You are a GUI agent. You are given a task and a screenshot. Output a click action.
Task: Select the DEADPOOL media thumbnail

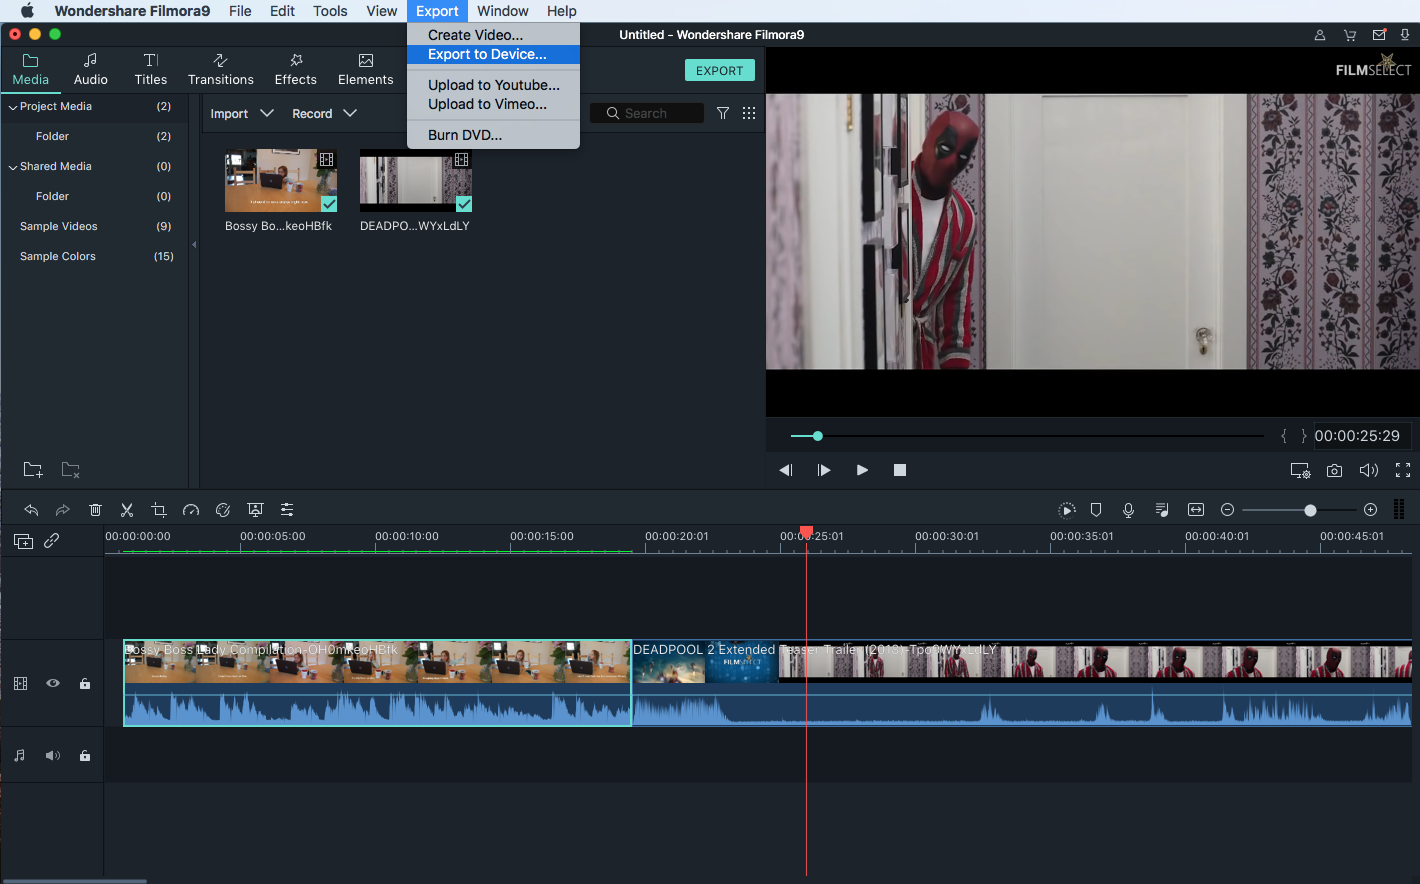coord(416,181)
